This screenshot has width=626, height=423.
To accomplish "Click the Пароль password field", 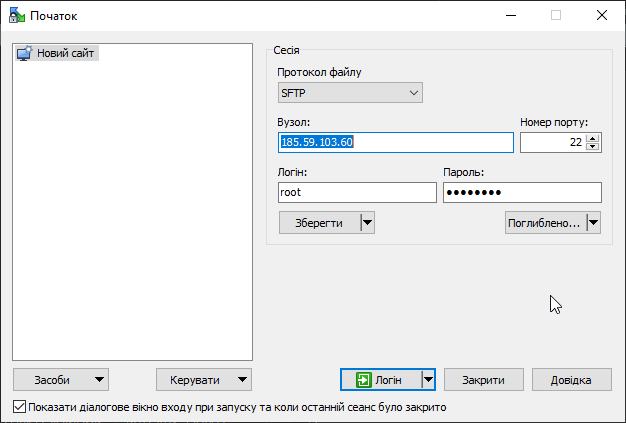I will pyautogui.click(x=522, y=192).
